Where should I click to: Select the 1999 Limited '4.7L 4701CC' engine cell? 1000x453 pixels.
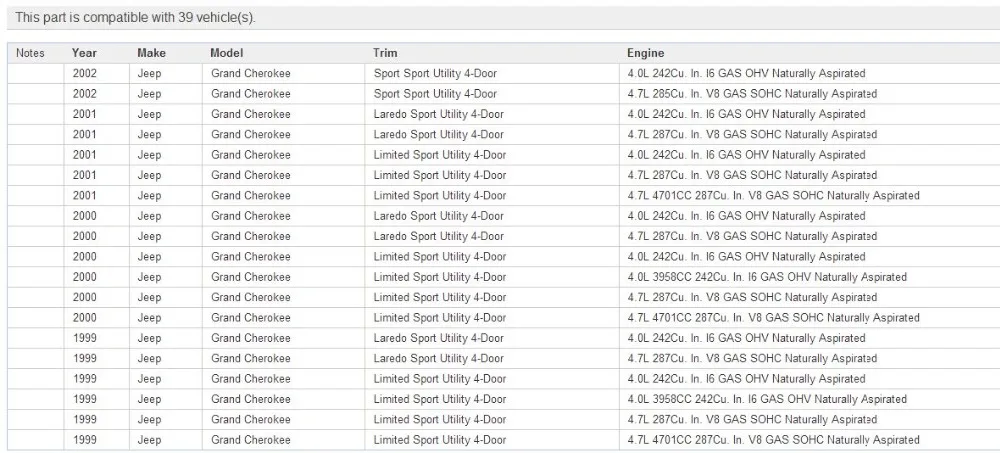pos(773,440)
